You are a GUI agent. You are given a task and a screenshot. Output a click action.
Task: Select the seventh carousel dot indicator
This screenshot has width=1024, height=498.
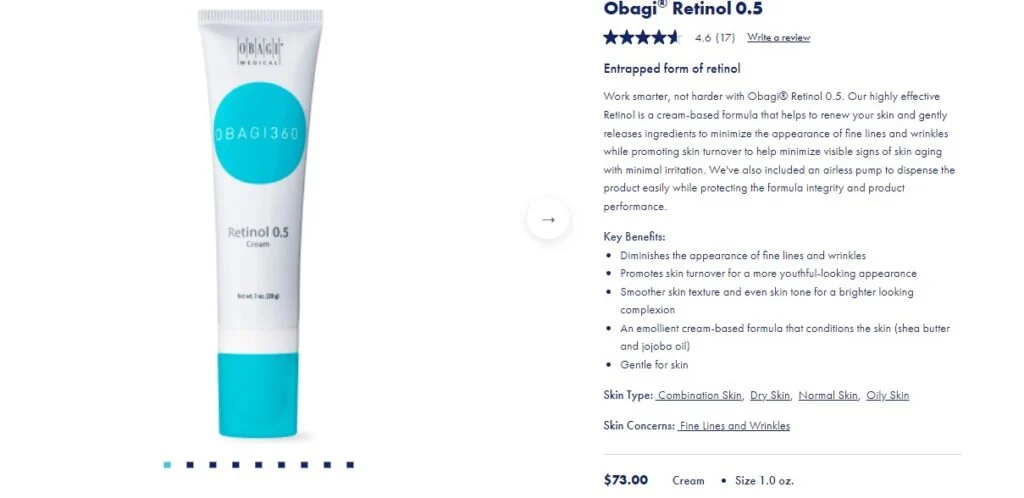tap(304, 465)
